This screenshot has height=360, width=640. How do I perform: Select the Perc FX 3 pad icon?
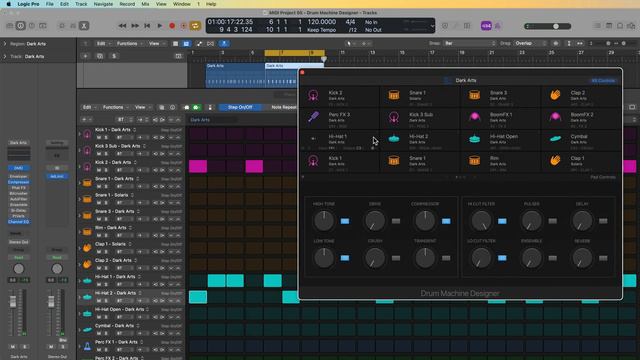tap(313, 117)
